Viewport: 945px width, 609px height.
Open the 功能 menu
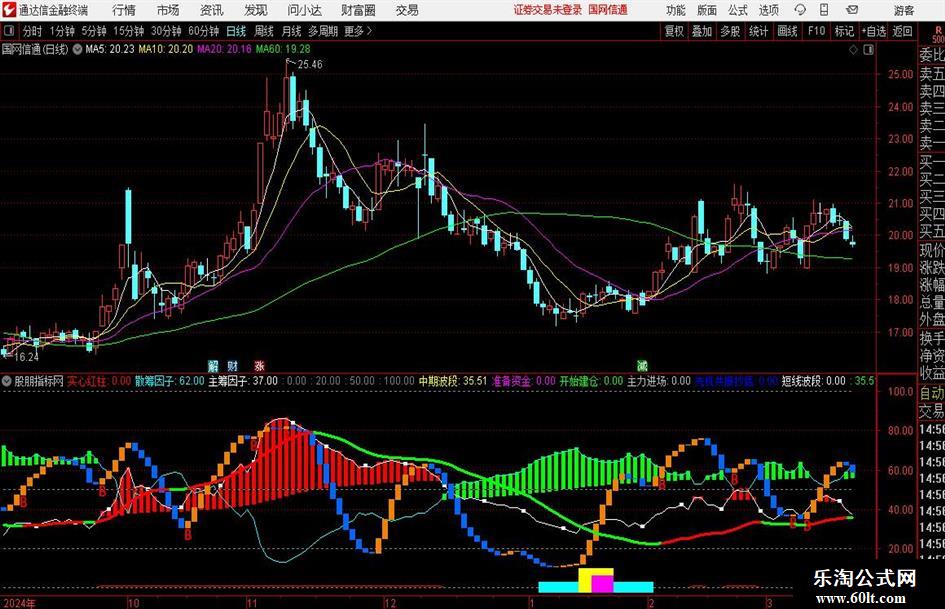coord(676,10)
